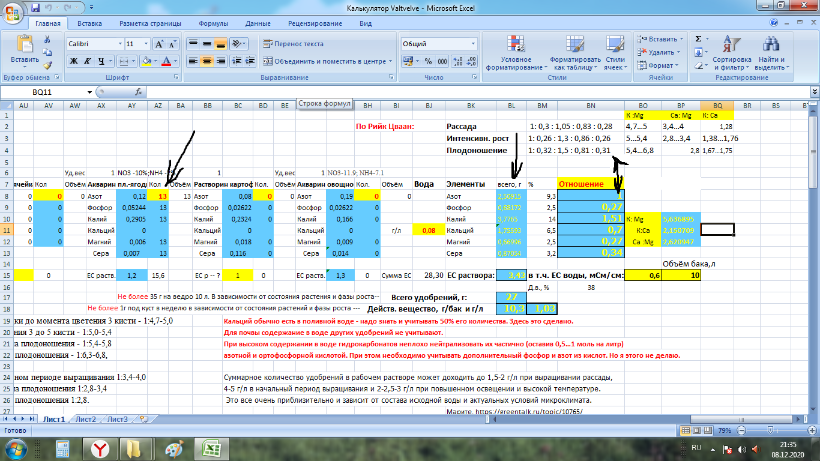The image size is (820, 461).
Task: Open the Общий number format dropdown
Action: coord(464,44)
